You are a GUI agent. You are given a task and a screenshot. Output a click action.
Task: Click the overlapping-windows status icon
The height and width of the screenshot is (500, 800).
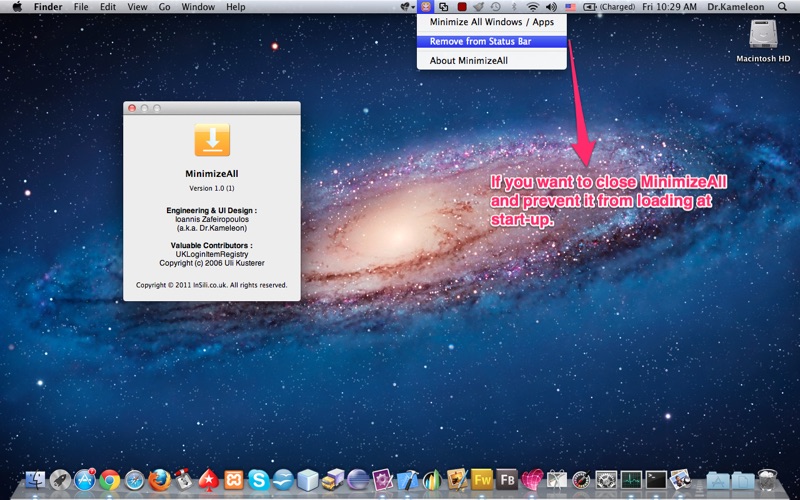(444, 7)
